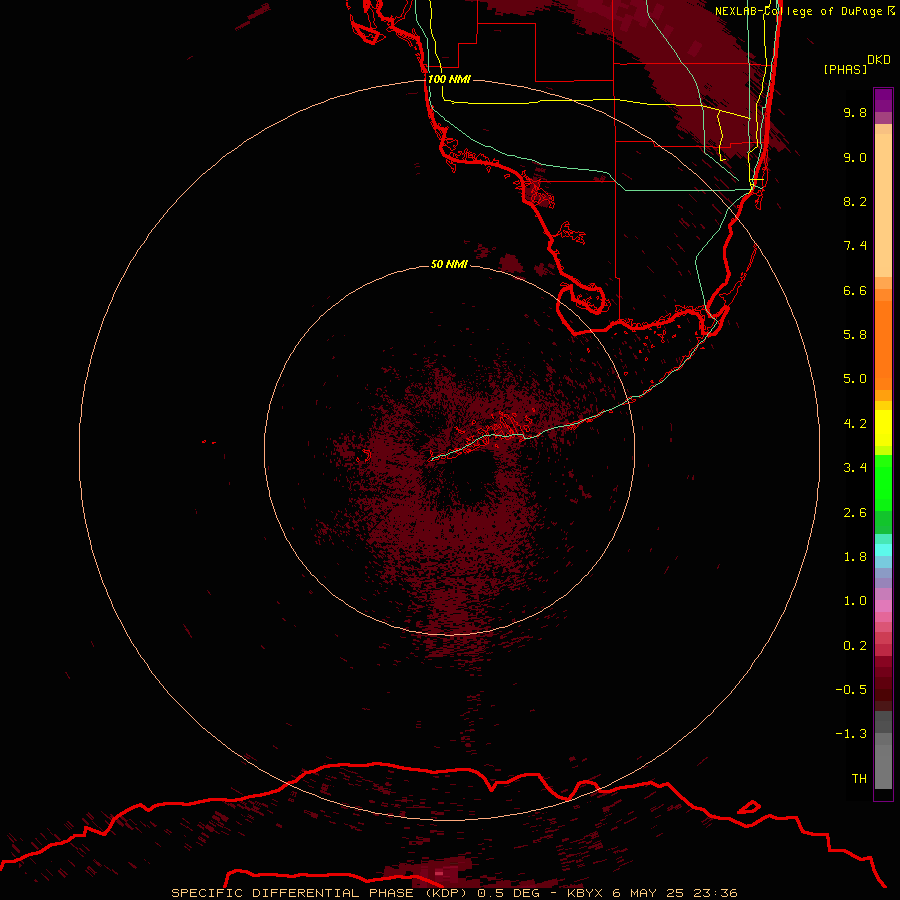The width and height of the screenshot is (900, 900).
Task: Pick the gray color band near TH
Action: [x=883, y=767]
